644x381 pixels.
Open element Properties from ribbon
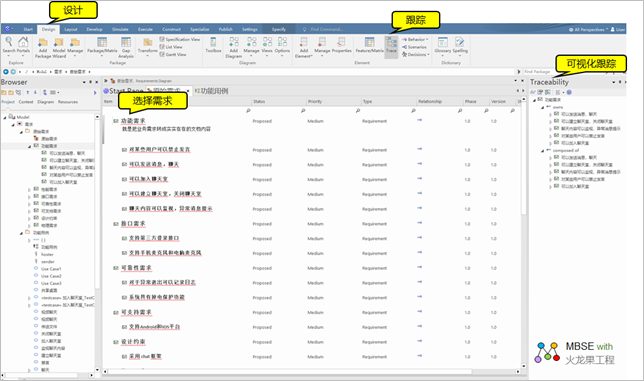[341, 45]
